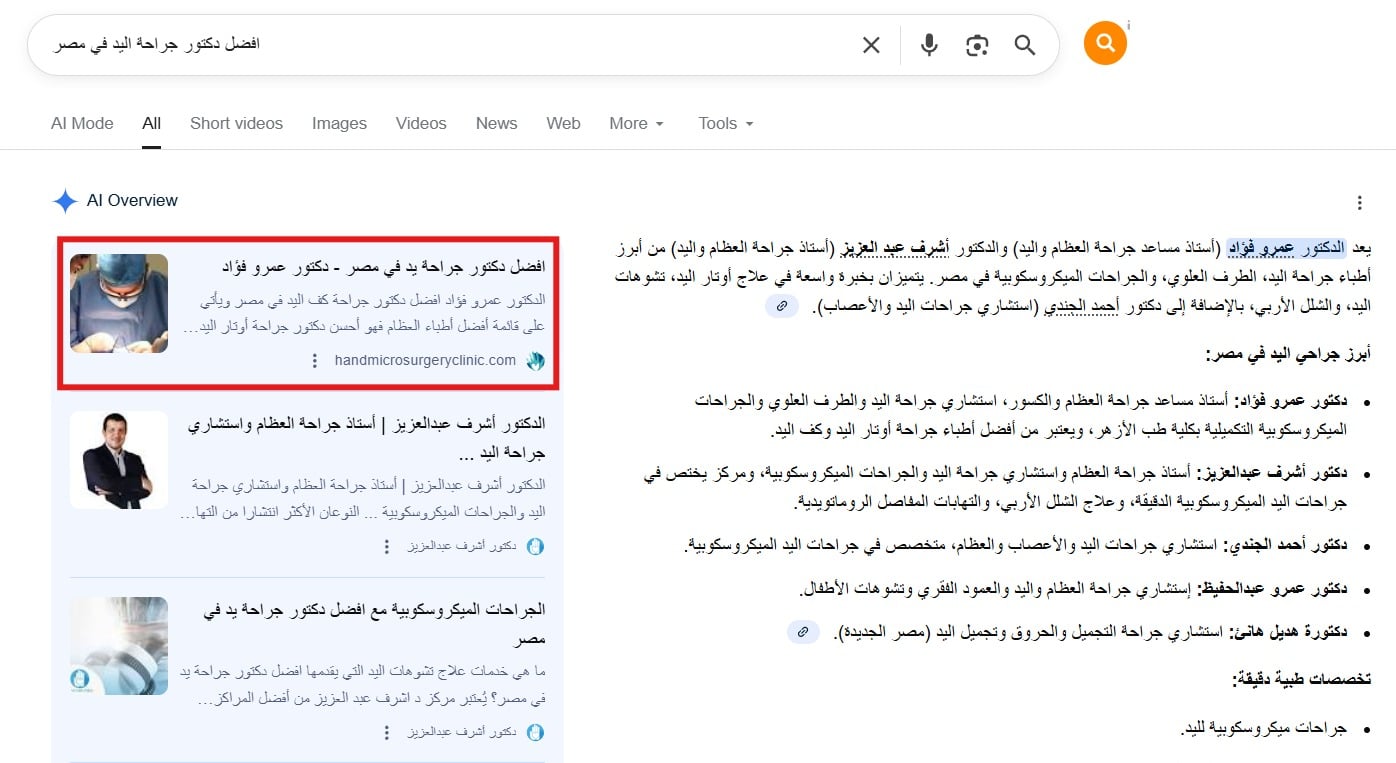1396x763 pixels.
Task: Switch to the Images tab
Action: click(339, 124)
